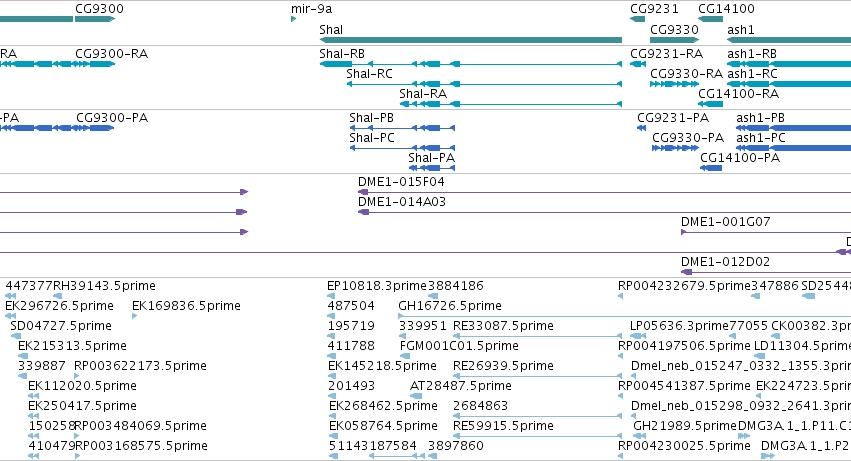Screen dimensions: 851x461
Task: Click the FGM001C01.5prime EST
Action: tap(403, 356)
